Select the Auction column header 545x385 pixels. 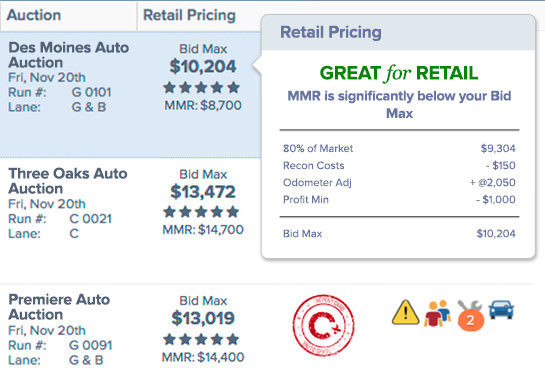click(x=34, y=15)
